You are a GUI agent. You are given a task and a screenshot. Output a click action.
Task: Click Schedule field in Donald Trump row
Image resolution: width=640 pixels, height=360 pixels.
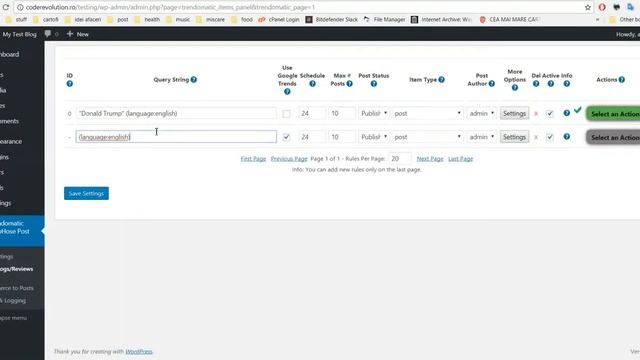coord(312,113)
